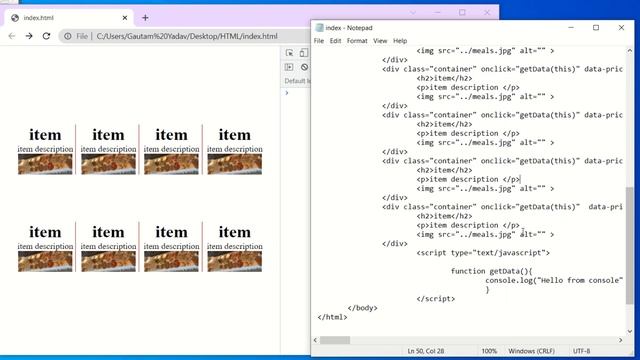Click Notepad horizontal scrollbar left arrow

click(315, 340)
